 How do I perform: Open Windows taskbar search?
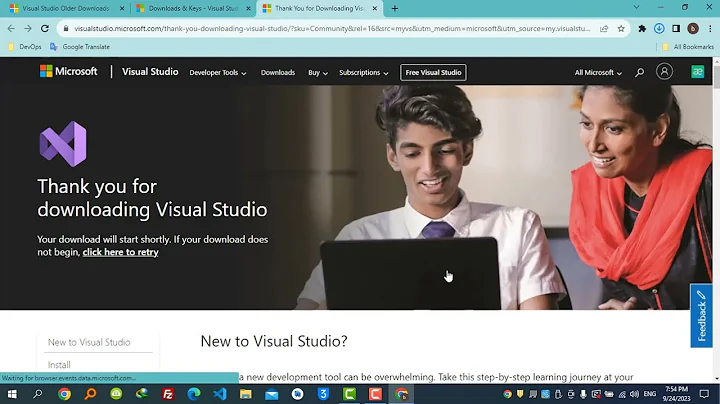[x=38, y=394]
